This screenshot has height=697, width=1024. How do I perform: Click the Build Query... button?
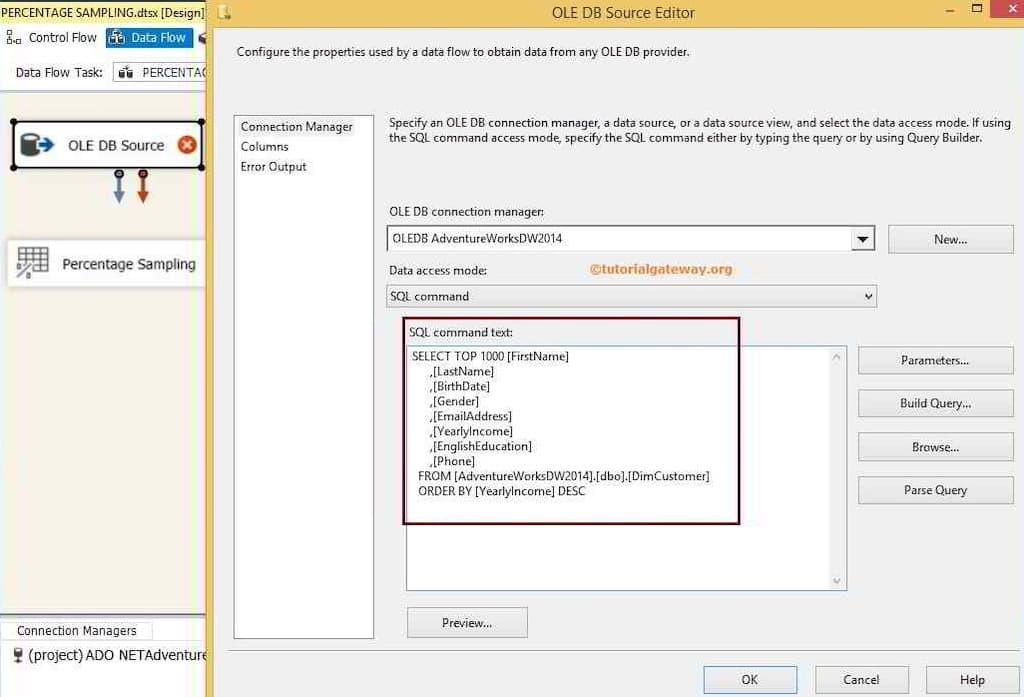point(935,404)
